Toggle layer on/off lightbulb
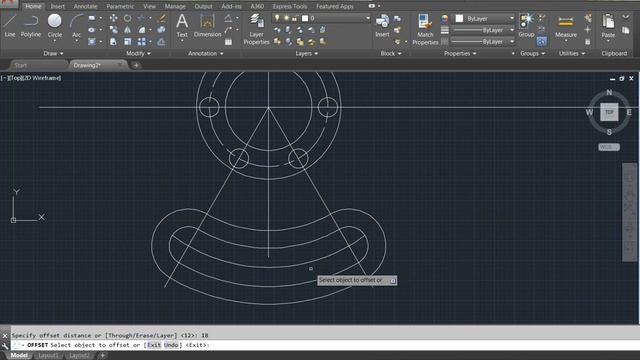Image resolution: width=640 pixels, height=360 pixels. pos(277,18)
